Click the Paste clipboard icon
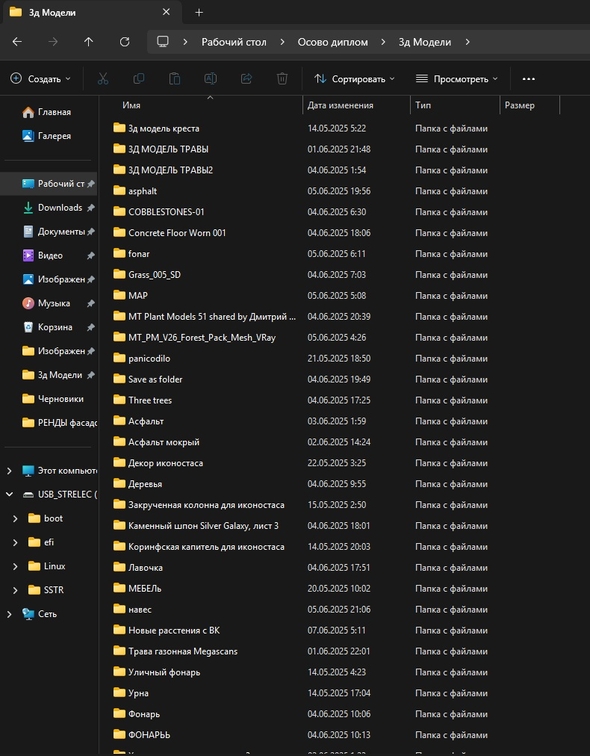 point(174,79)
